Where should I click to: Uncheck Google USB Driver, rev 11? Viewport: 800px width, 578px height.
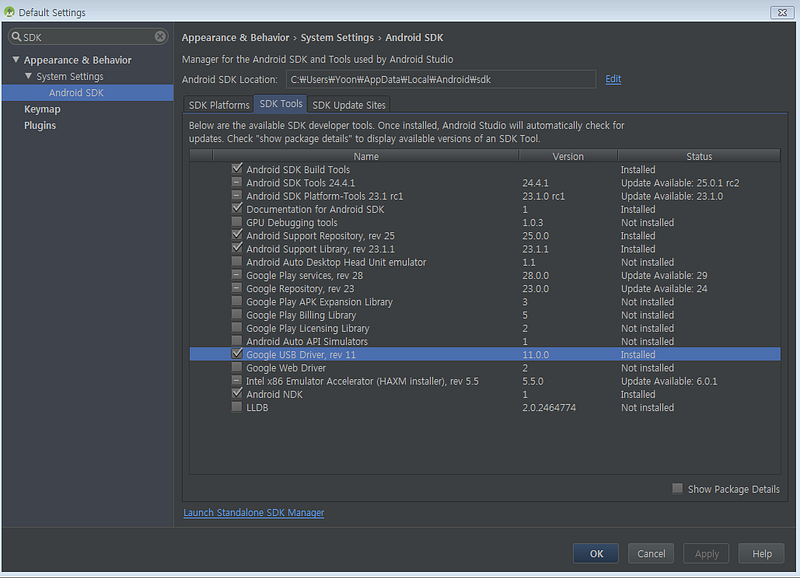[x=237, y=354]
